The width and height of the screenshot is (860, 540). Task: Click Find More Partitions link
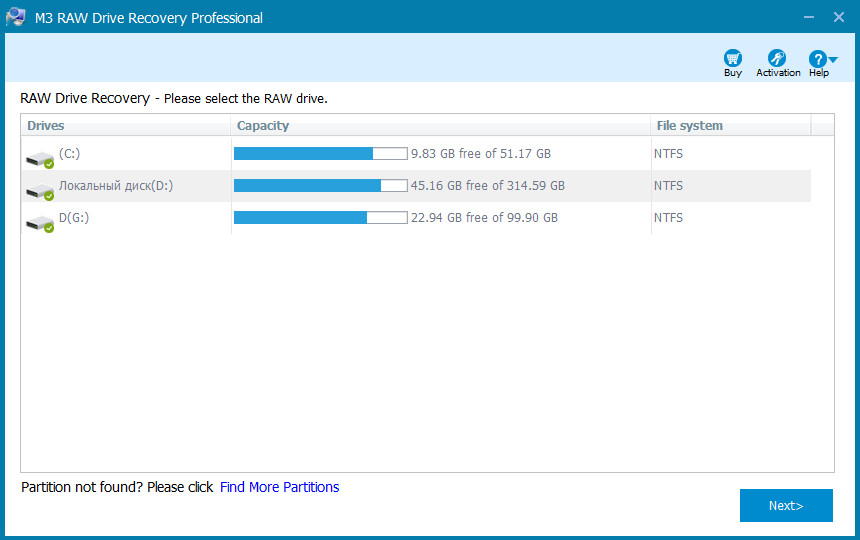pos(280,487)
